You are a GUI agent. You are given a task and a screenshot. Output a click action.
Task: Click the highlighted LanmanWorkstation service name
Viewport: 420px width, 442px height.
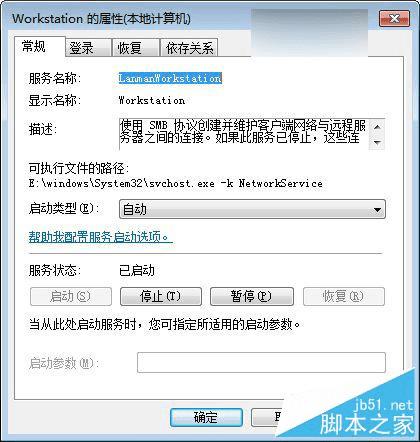170,78
